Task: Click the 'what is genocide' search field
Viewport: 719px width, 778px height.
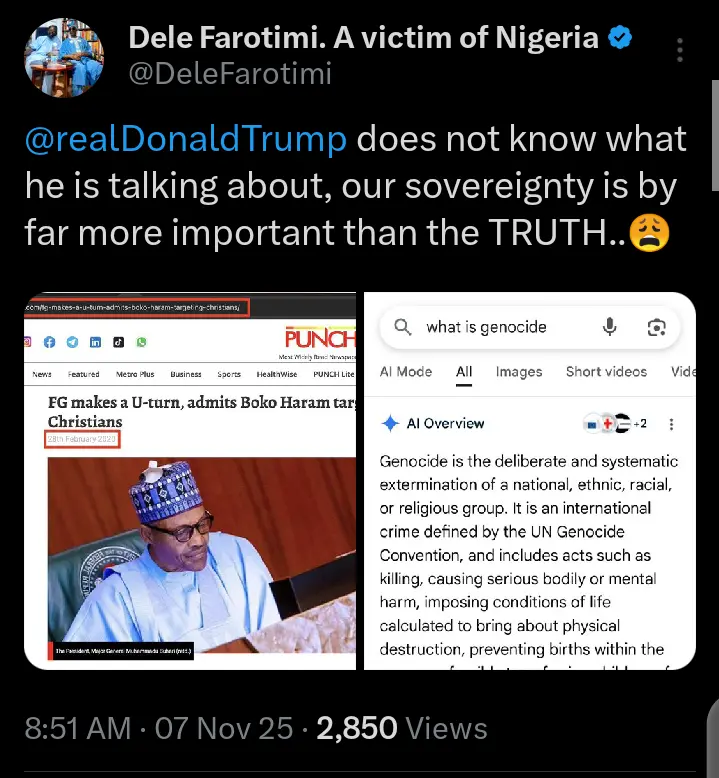Action: tap(500, 327)
